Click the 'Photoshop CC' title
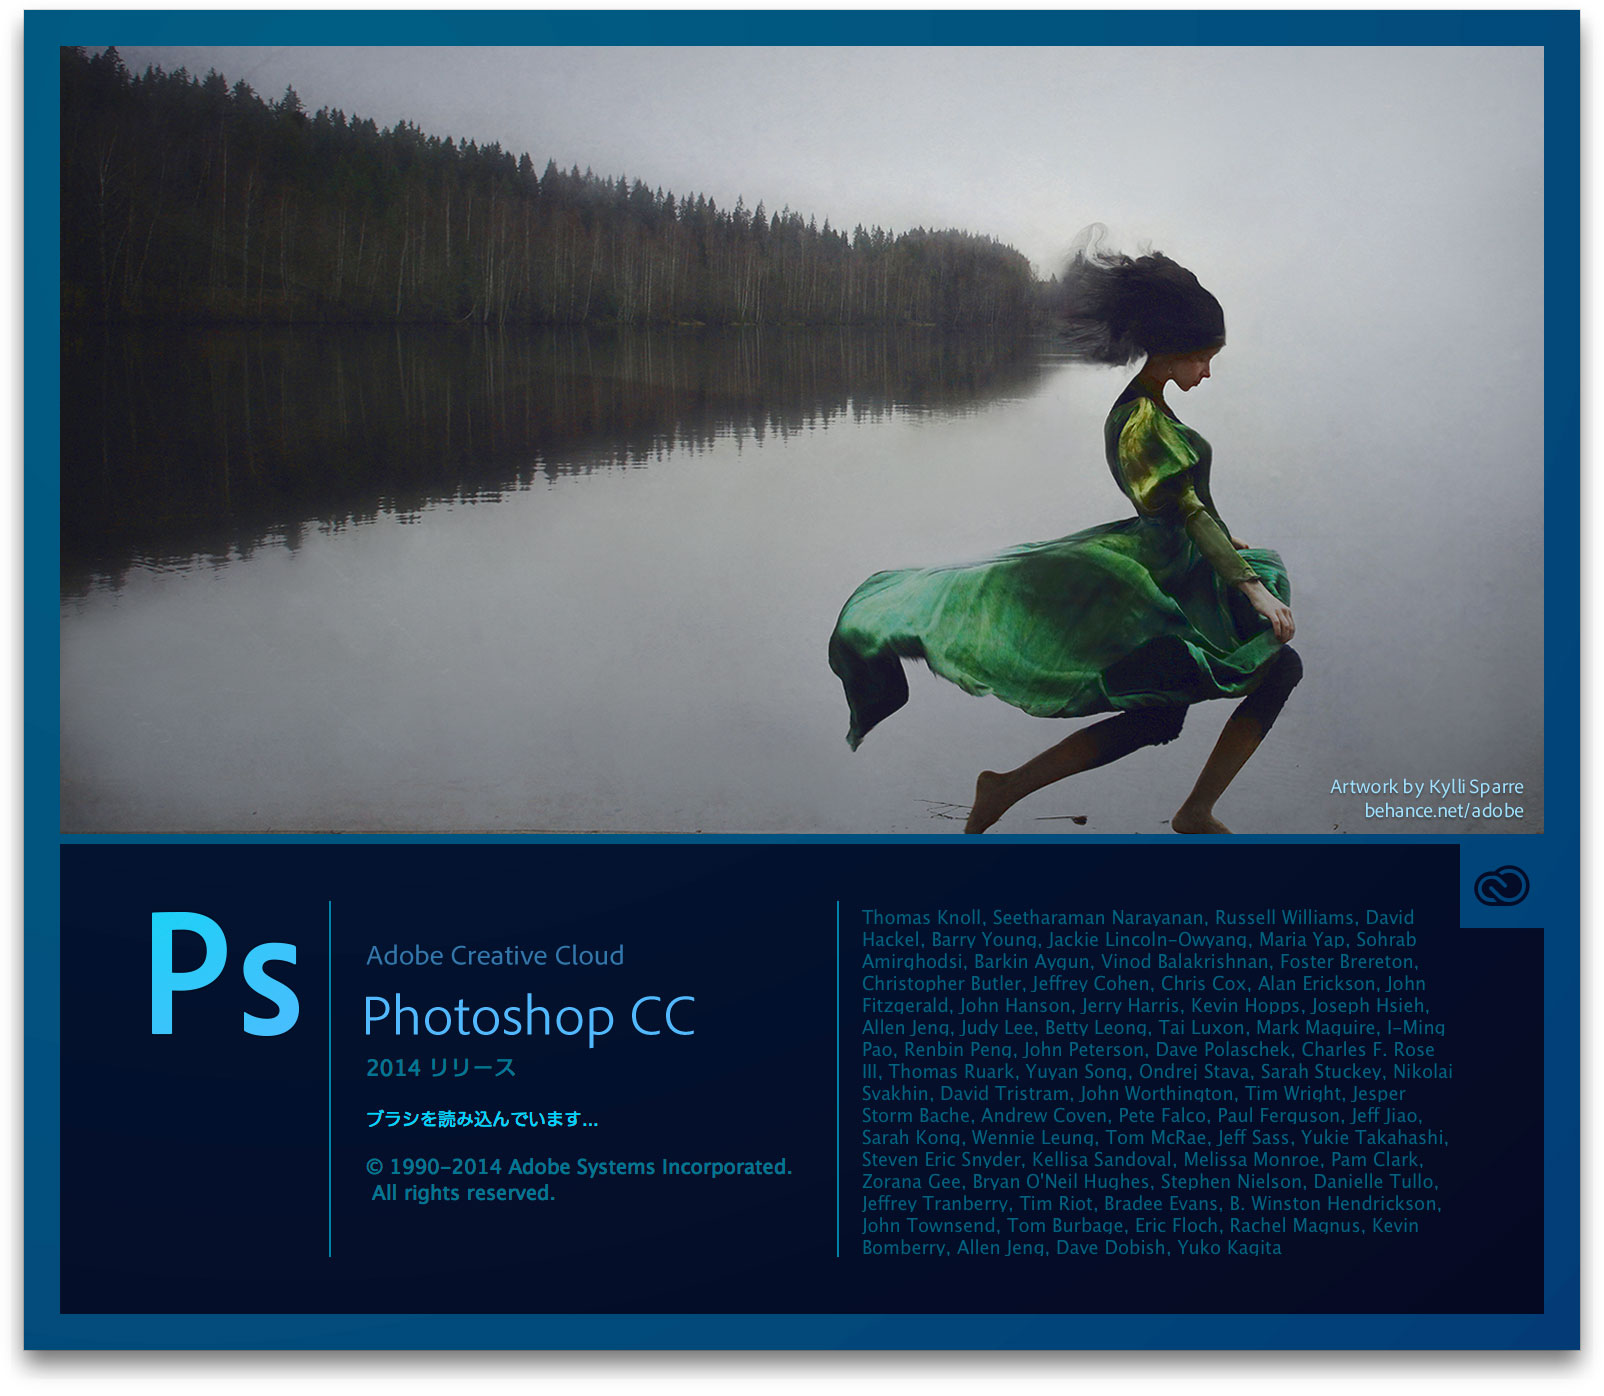Screen dimensions: 1604x1396 (529, 1017)
